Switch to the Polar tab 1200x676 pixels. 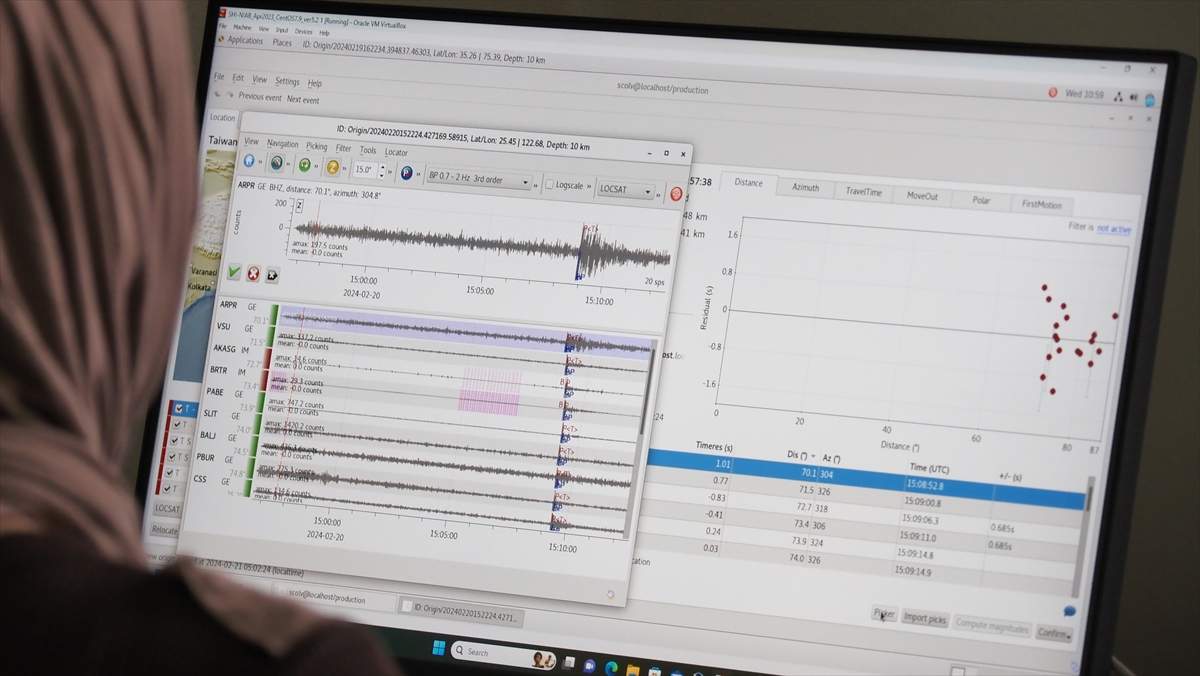click(x=981, y=200)
